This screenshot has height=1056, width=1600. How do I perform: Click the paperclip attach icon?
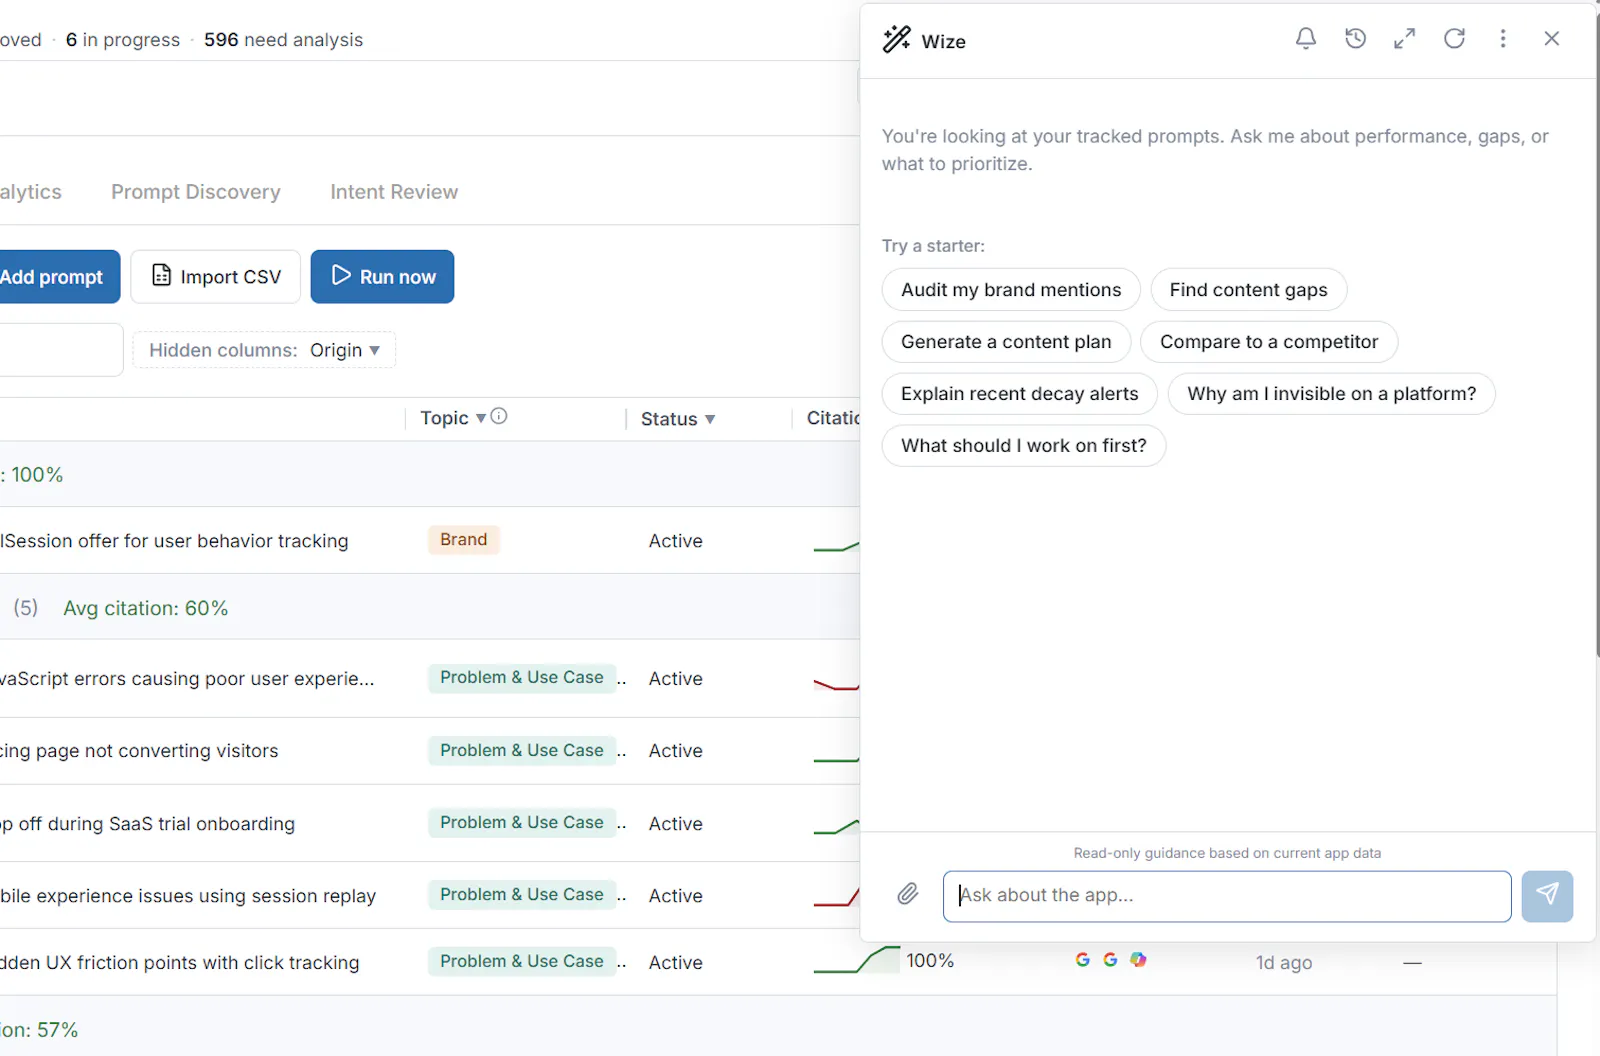[x=908, y=894]
